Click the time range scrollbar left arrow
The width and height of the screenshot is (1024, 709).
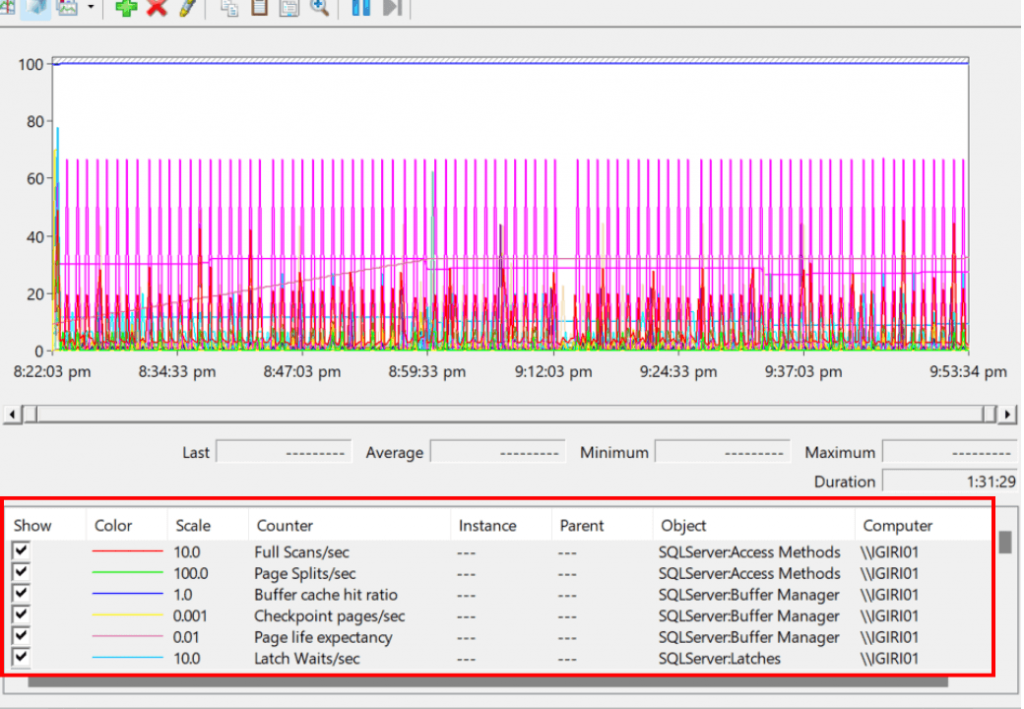pyautogui.click(x=11, y=414)
